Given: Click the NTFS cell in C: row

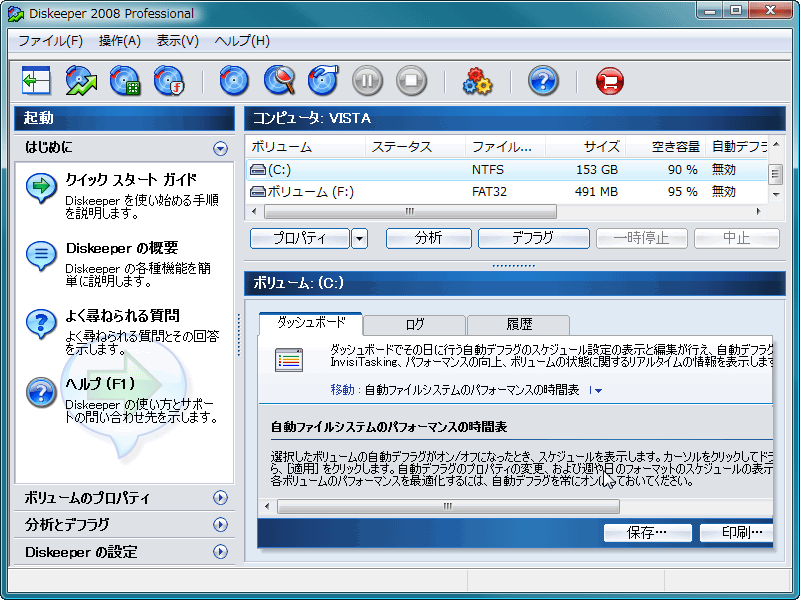Looking at the screenshot, I should pyautogui.click(x=487, y=169).
